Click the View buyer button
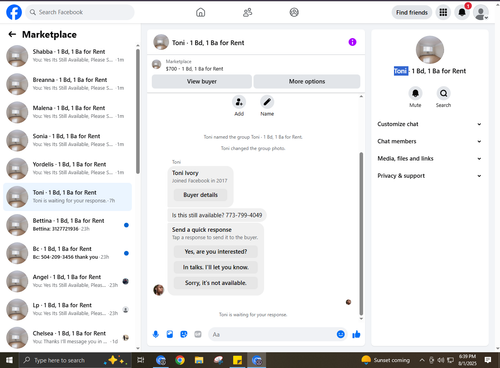This screenshot has width=500, height=368. point(202,81)
